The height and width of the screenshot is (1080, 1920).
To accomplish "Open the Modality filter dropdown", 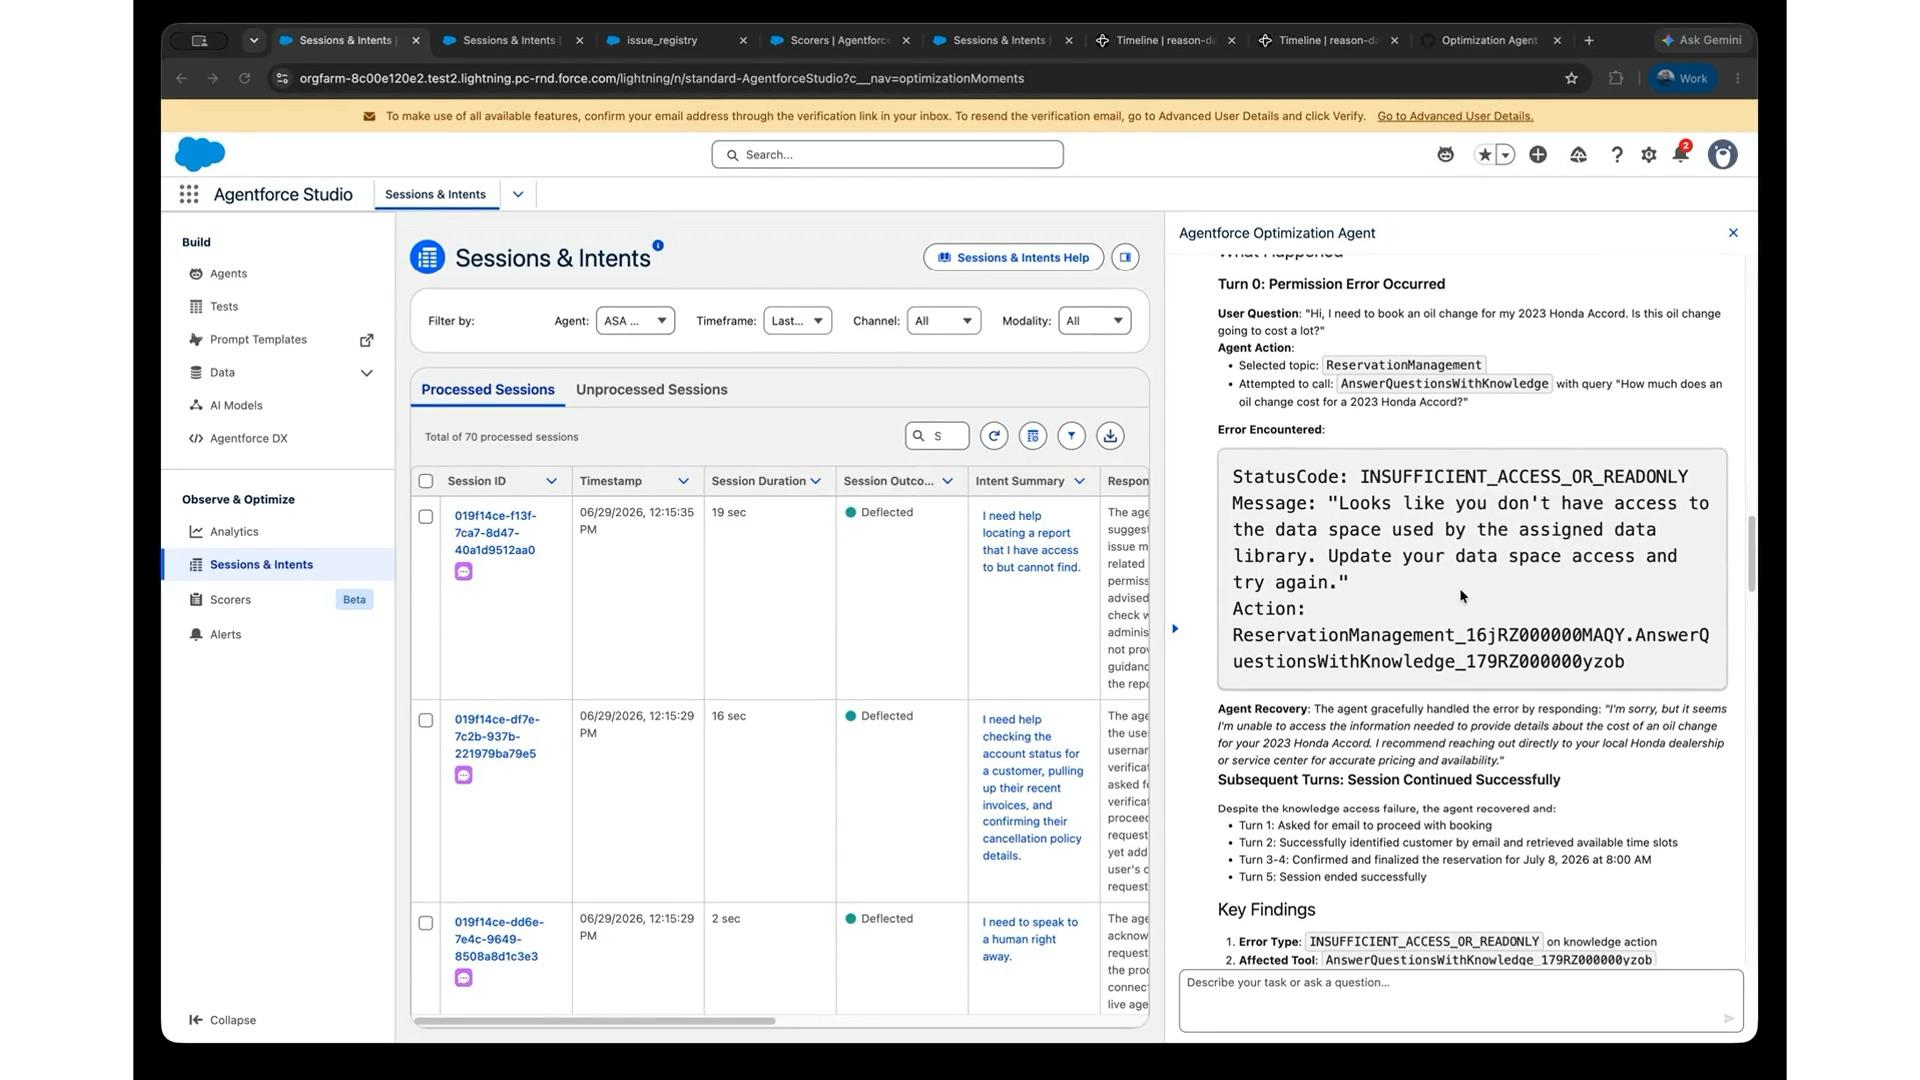I will click(x=1094, y=321).
